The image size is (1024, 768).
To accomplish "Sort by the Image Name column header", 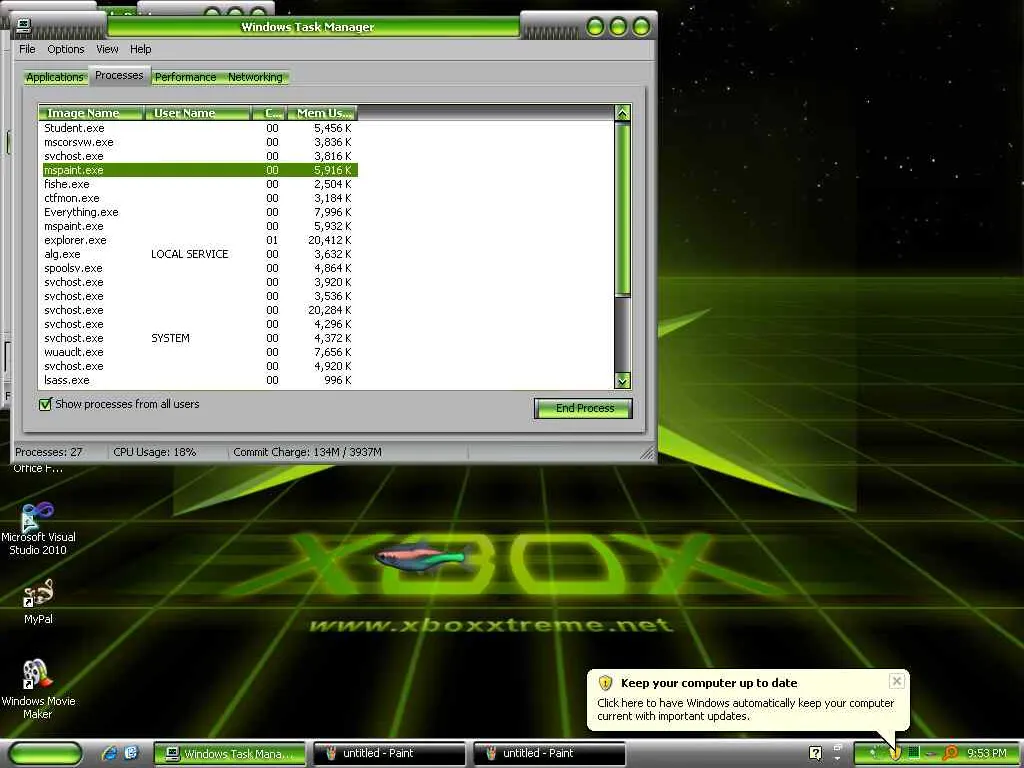I will tap(91, 113).
